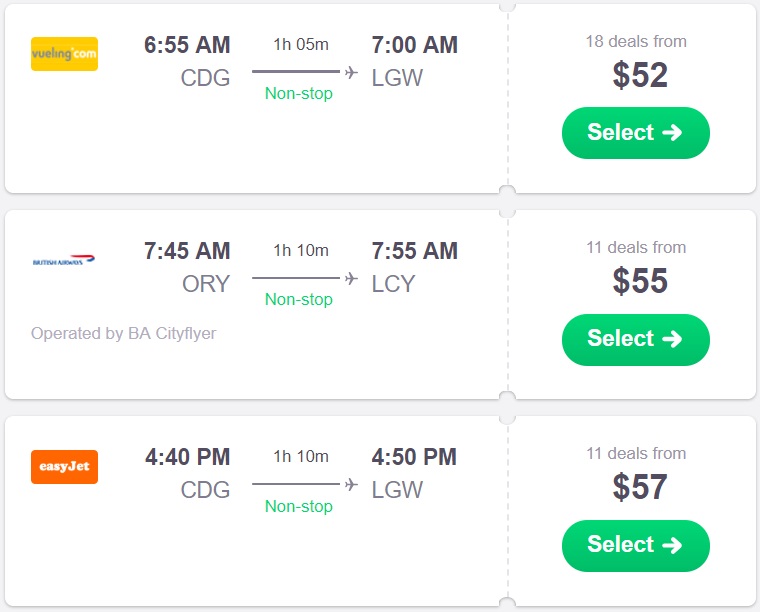The image size is (760, 612).
Task: Click the easyJet airline logo
Action: 64,467
